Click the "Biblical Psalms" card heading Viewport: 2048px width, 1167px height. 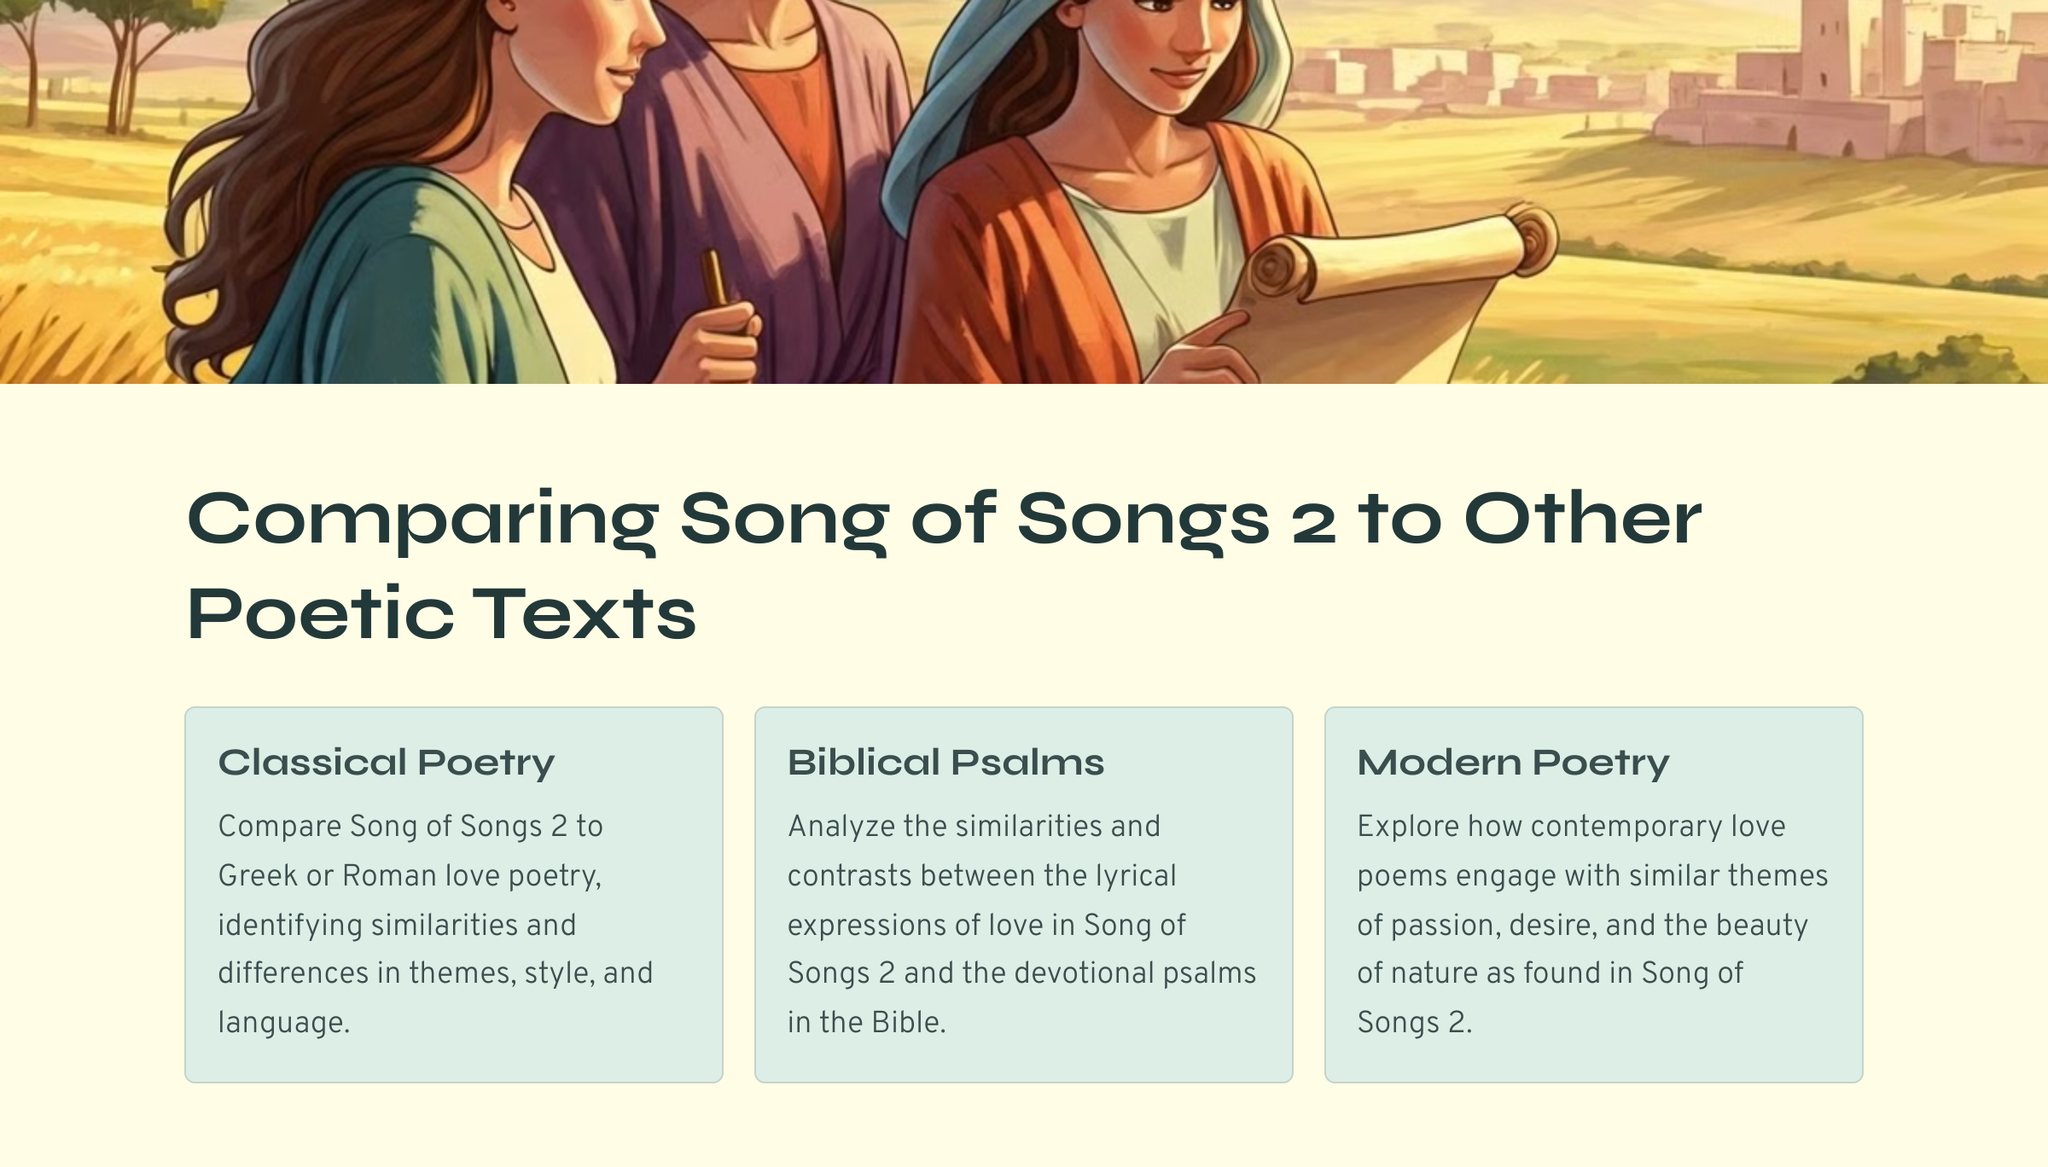click(945, 762)
